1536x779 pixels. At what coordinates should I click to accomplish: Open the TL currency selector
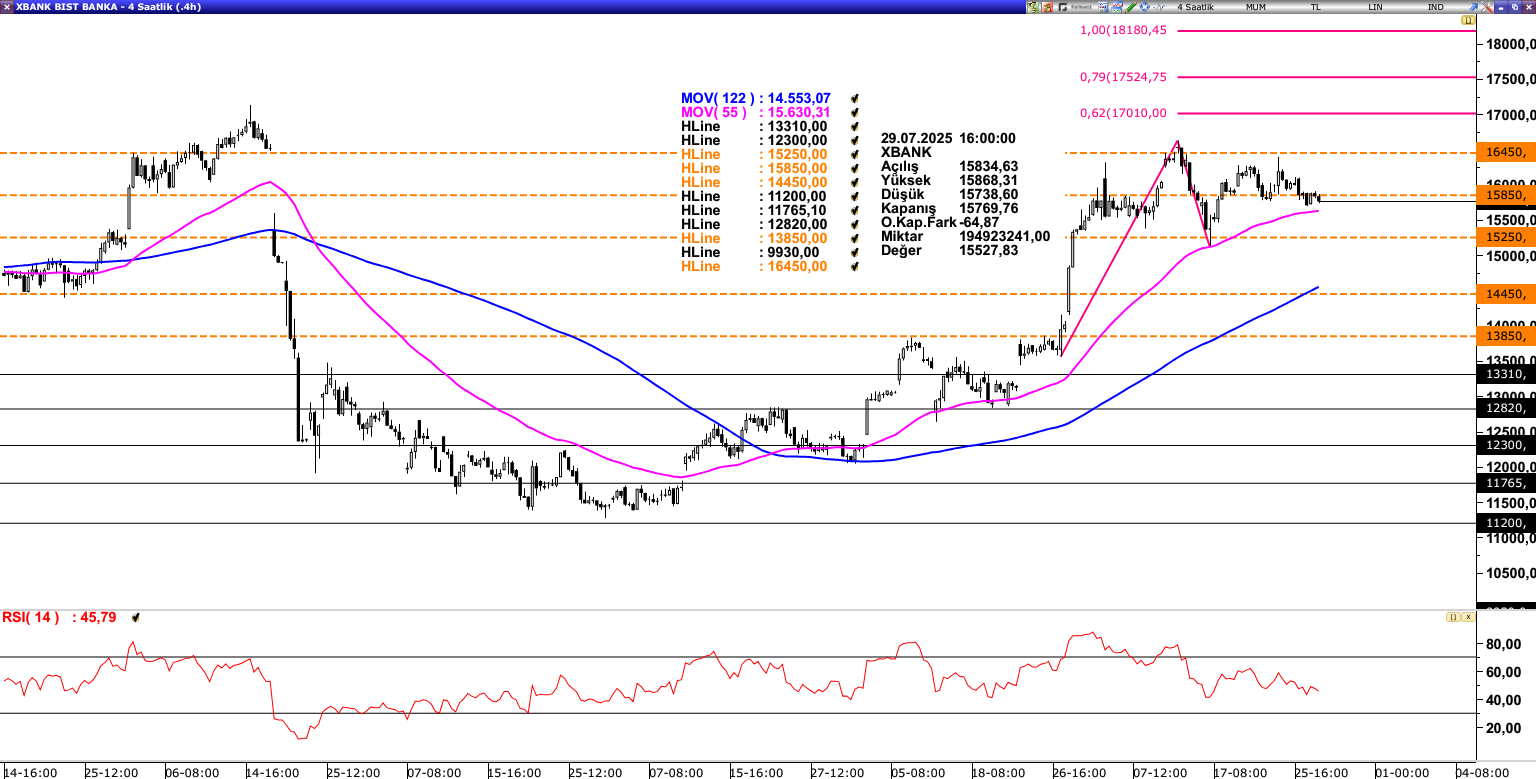click(1316, 7)
